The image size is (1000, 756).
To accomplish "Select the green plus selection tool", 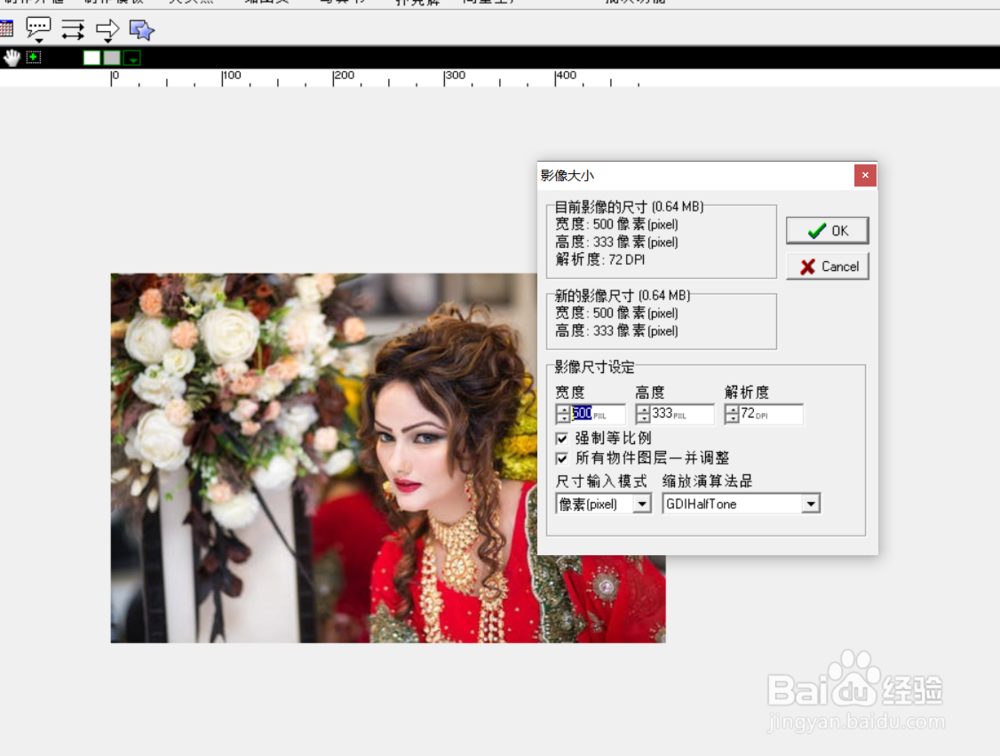I will pos(34,57).
